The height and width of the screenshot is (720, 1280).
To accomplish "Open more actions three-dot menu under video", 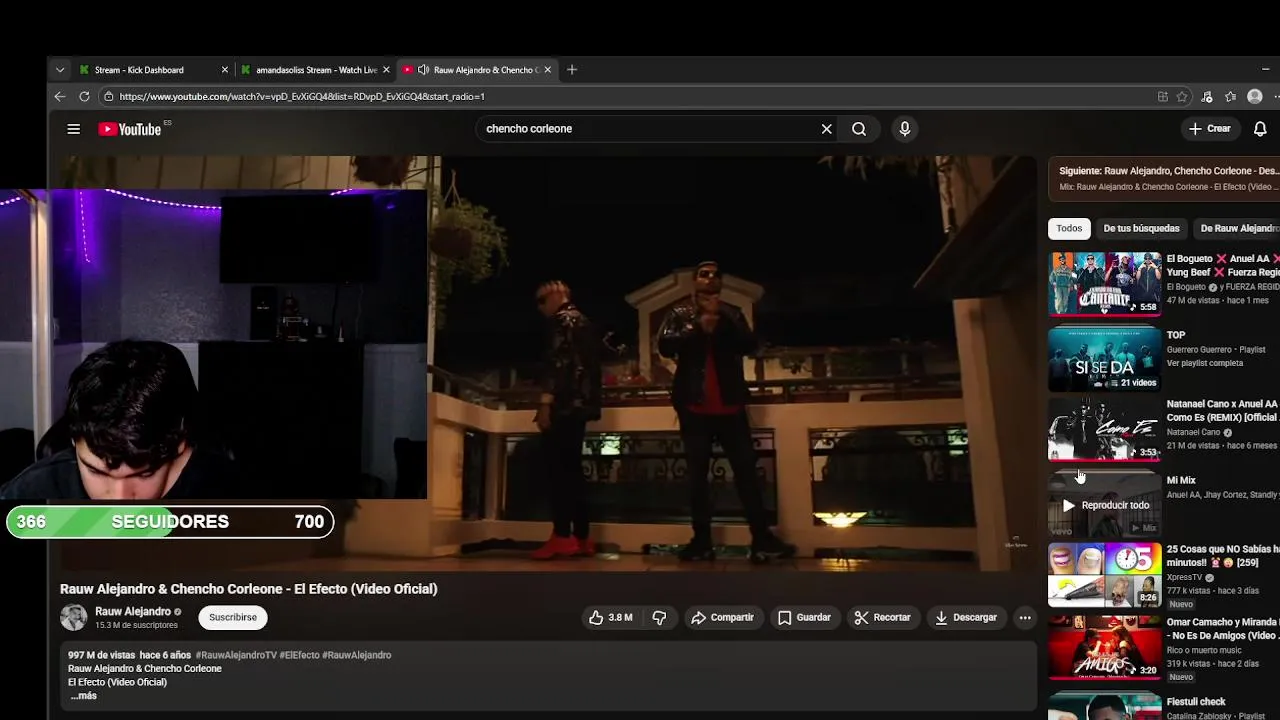I will pos(1025,618).
